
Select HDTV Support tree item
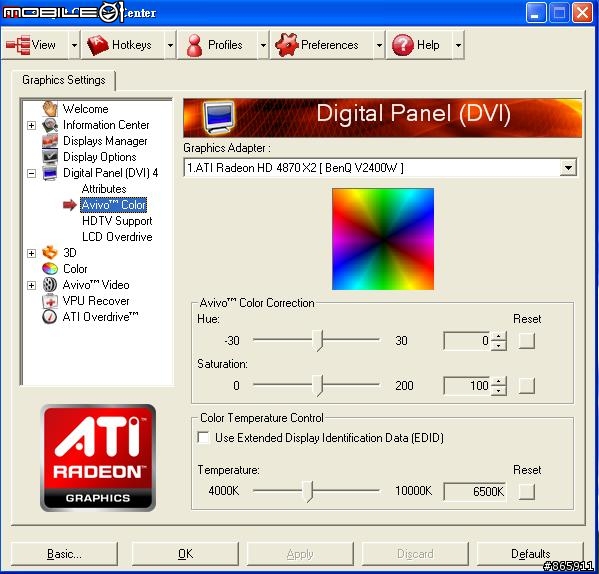(117, 221)
